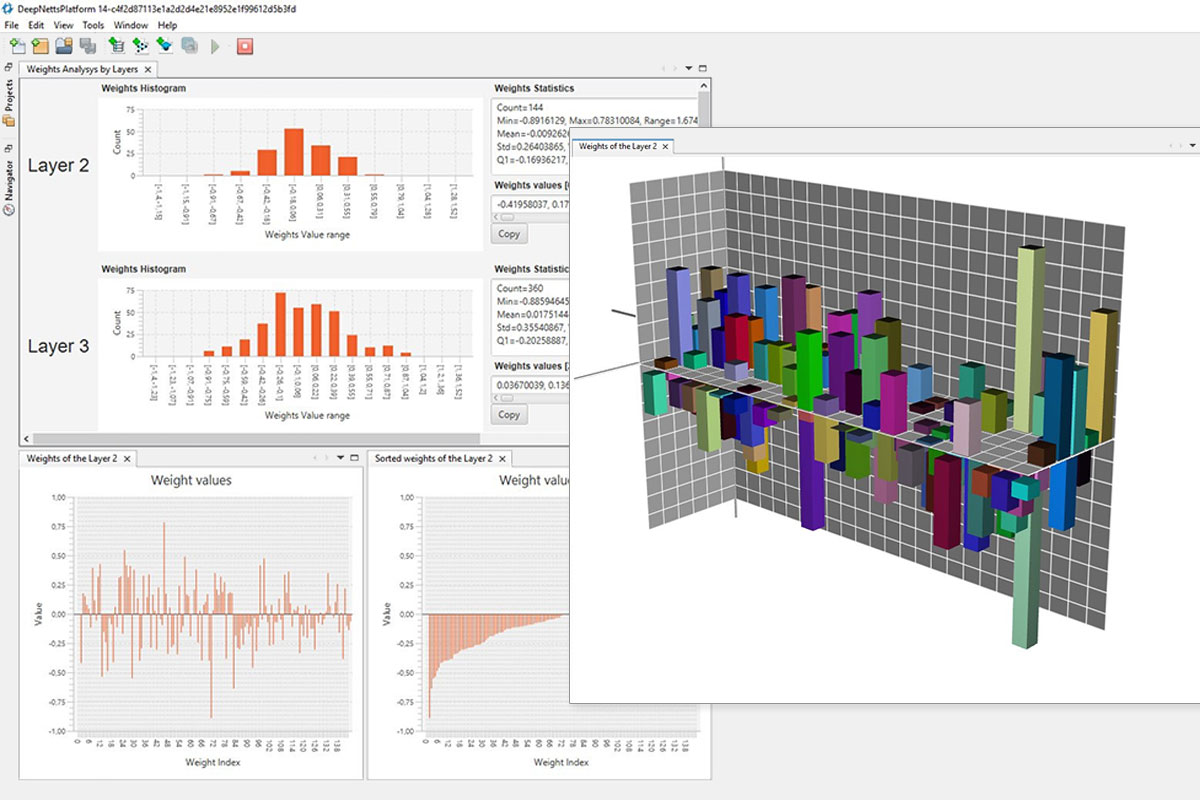Screen dimensions: 1200x800
Task: Close the Weights Analysys by Layers tab
Action: tap(148, 69)
